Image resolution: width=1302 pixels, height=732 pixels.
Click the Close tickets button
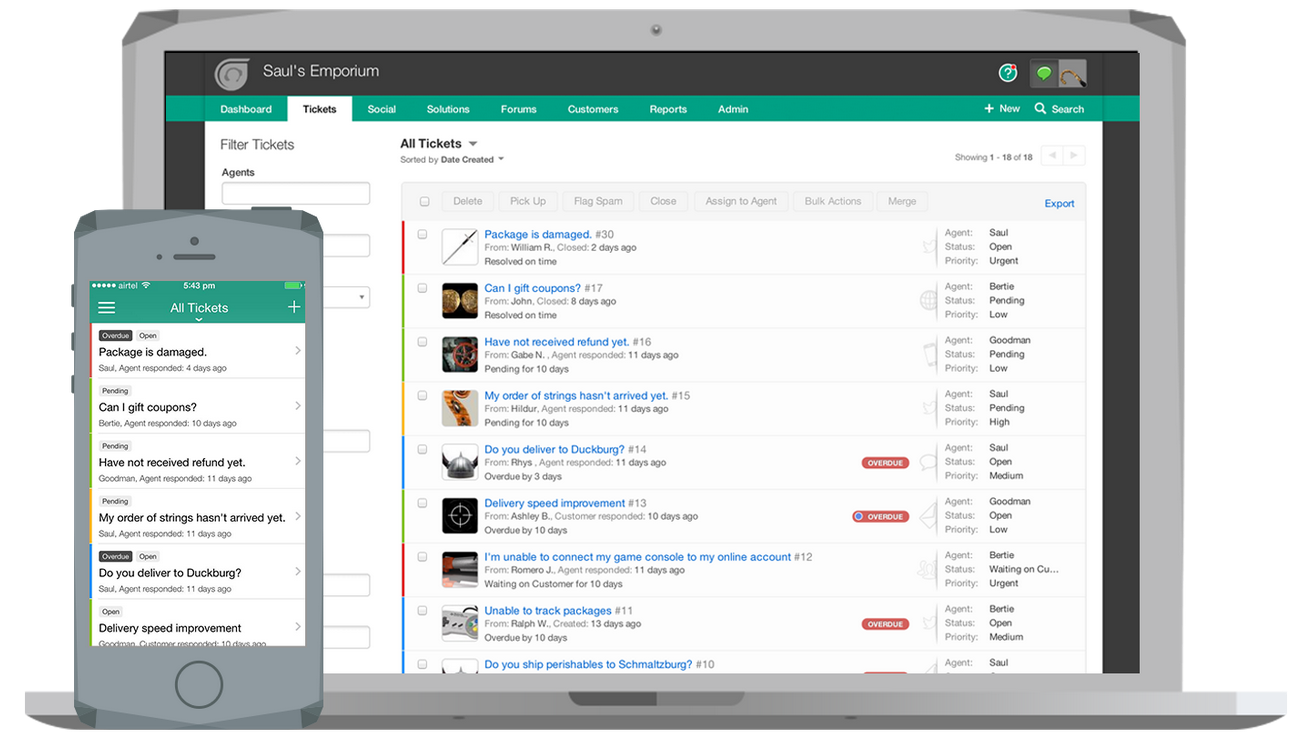click(x=663, y=201)
